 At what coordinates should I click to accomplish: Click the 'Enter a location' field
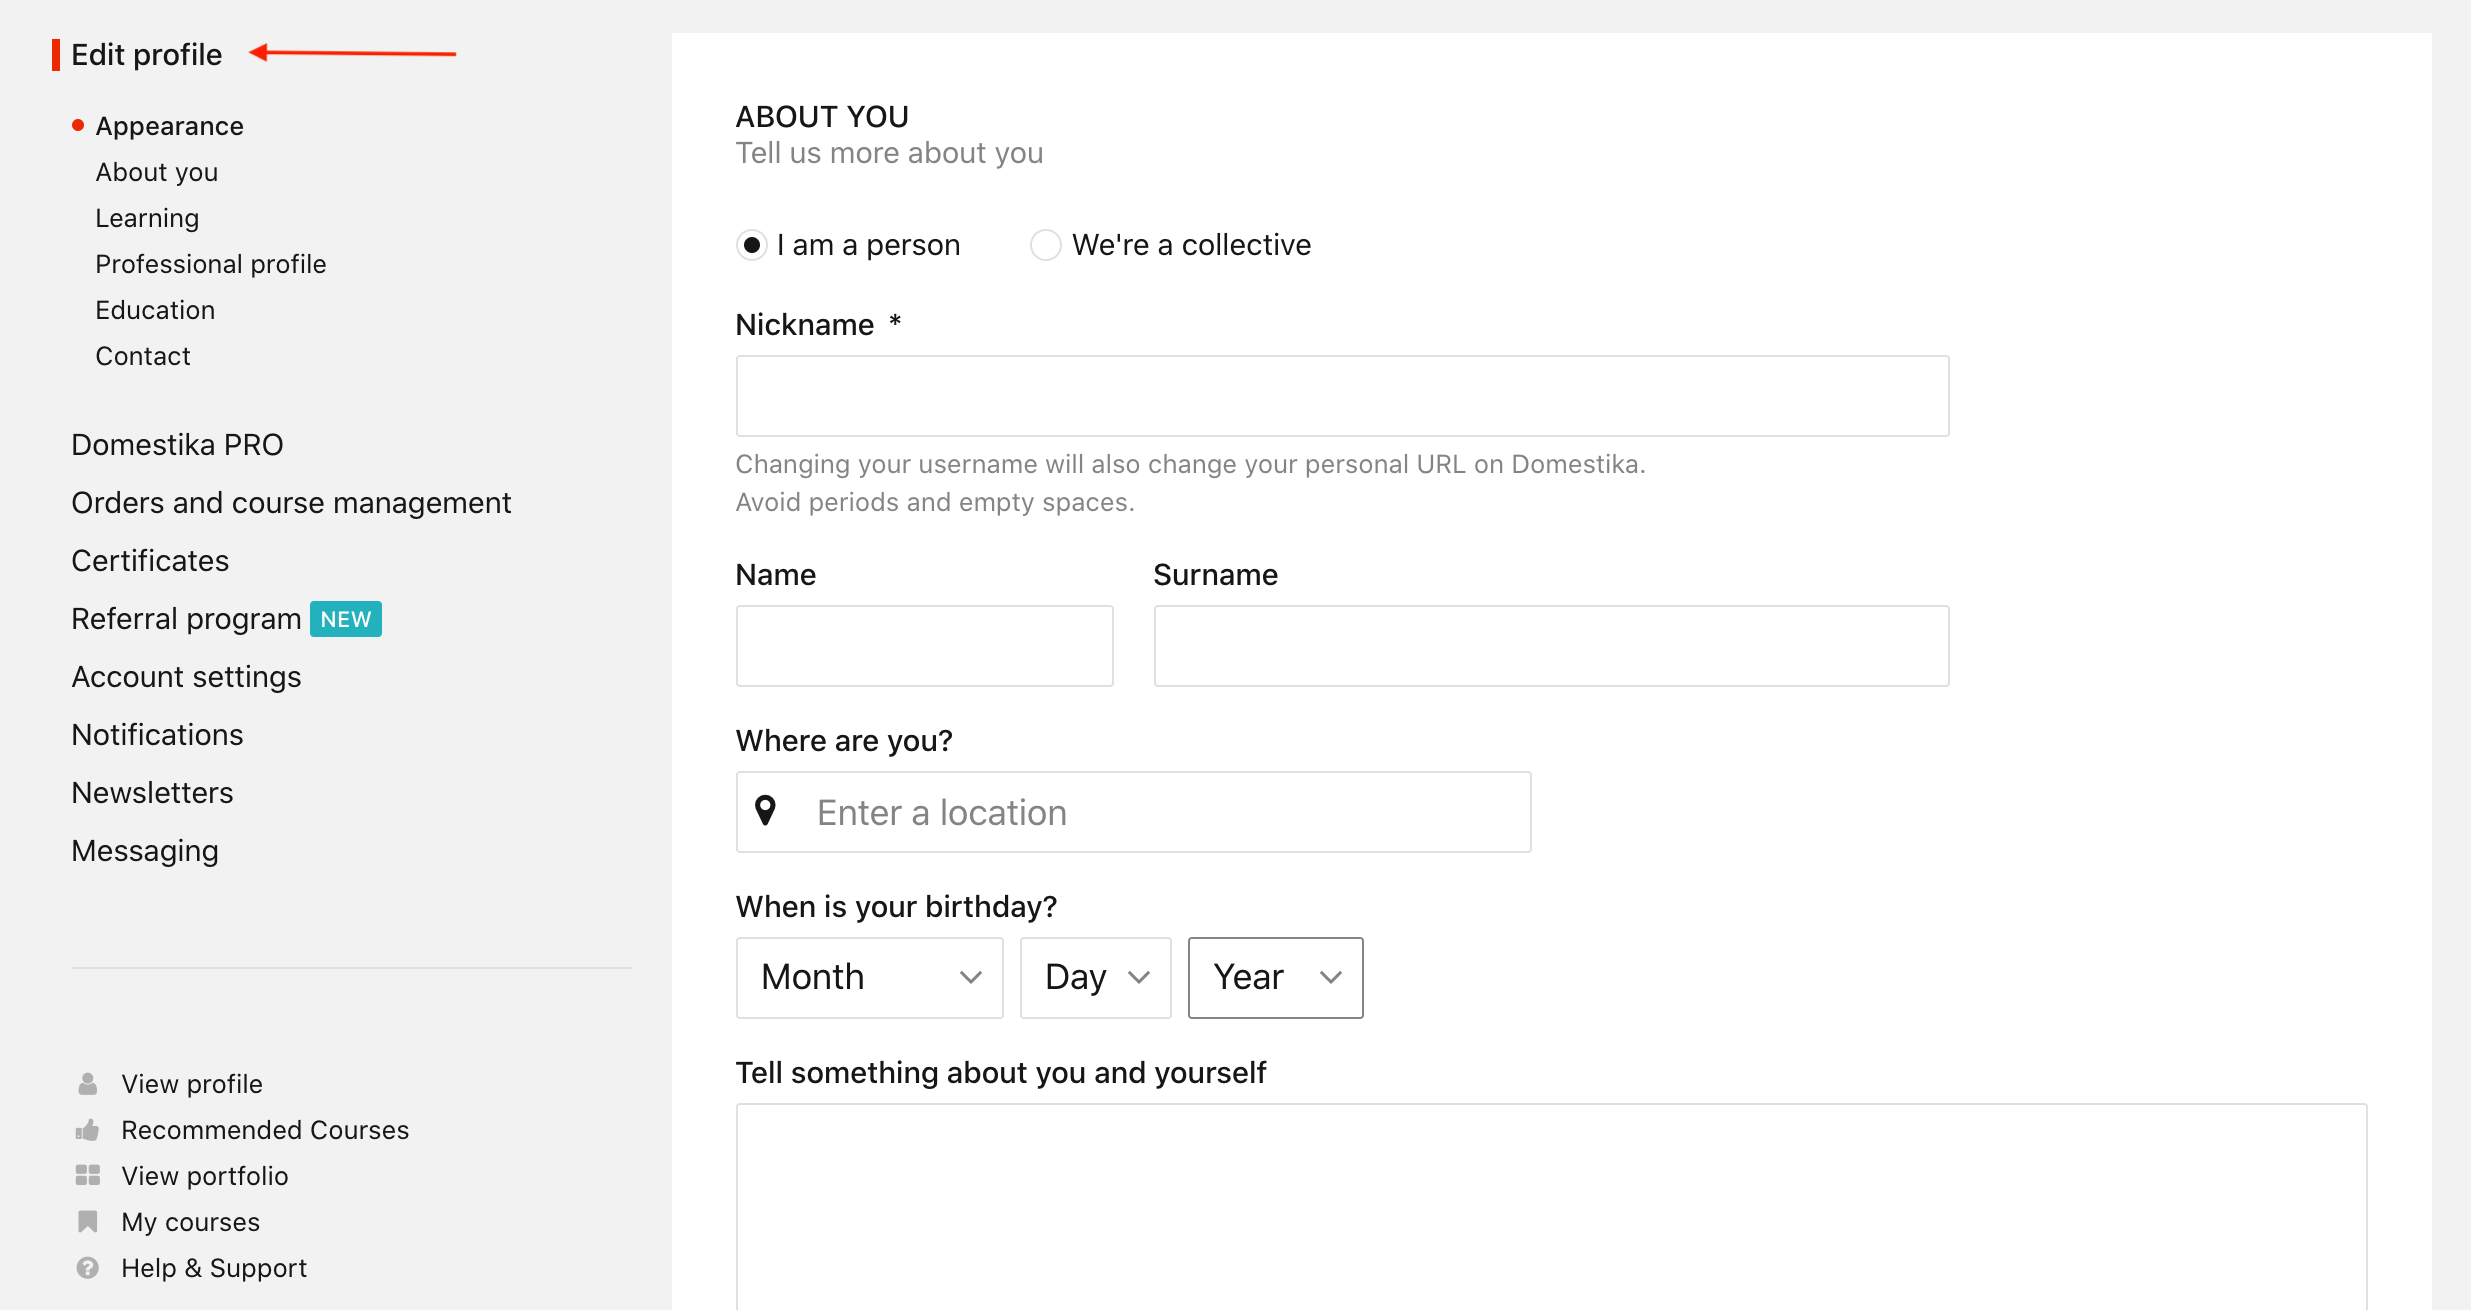[1133, 812]
